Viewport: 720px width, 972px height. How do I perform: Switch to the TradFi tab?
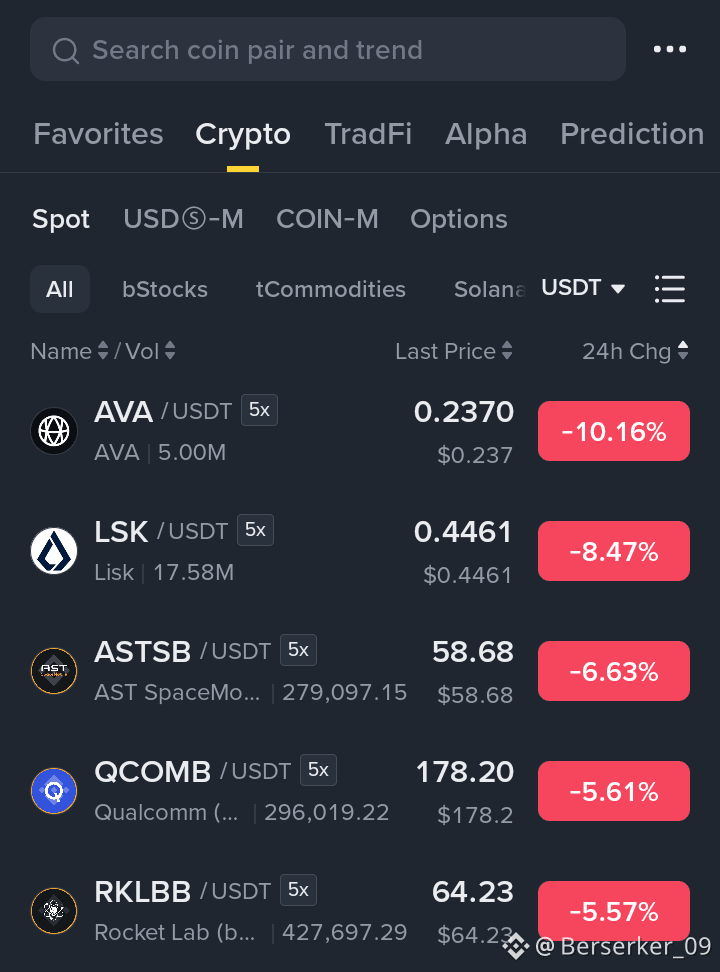[x=368, y=134]
